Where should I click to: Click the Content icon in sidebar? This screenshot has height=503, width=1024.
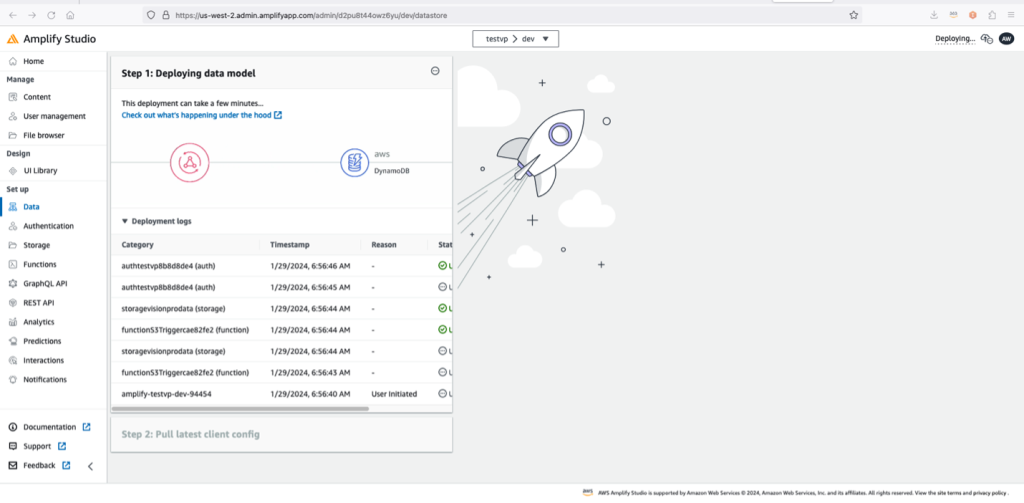[12, 97]
